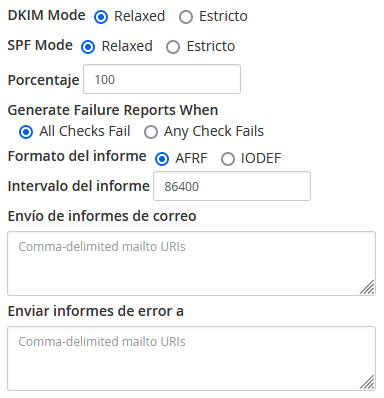Click the Intervalo del informe field

point(232,186)
